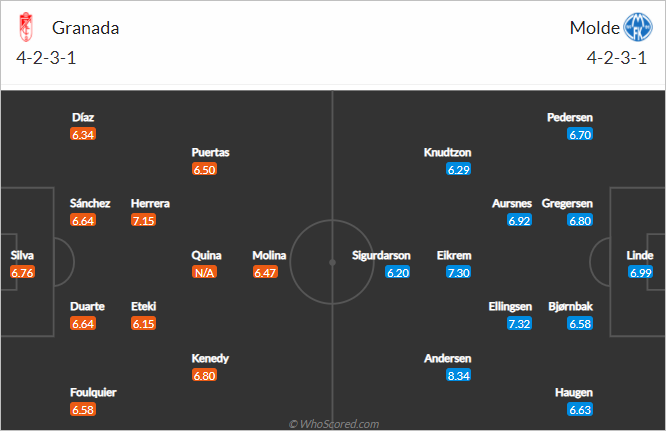Click the Granada club crest icon
This screenshot has width=666, height=431.
(x=26, y=27)
